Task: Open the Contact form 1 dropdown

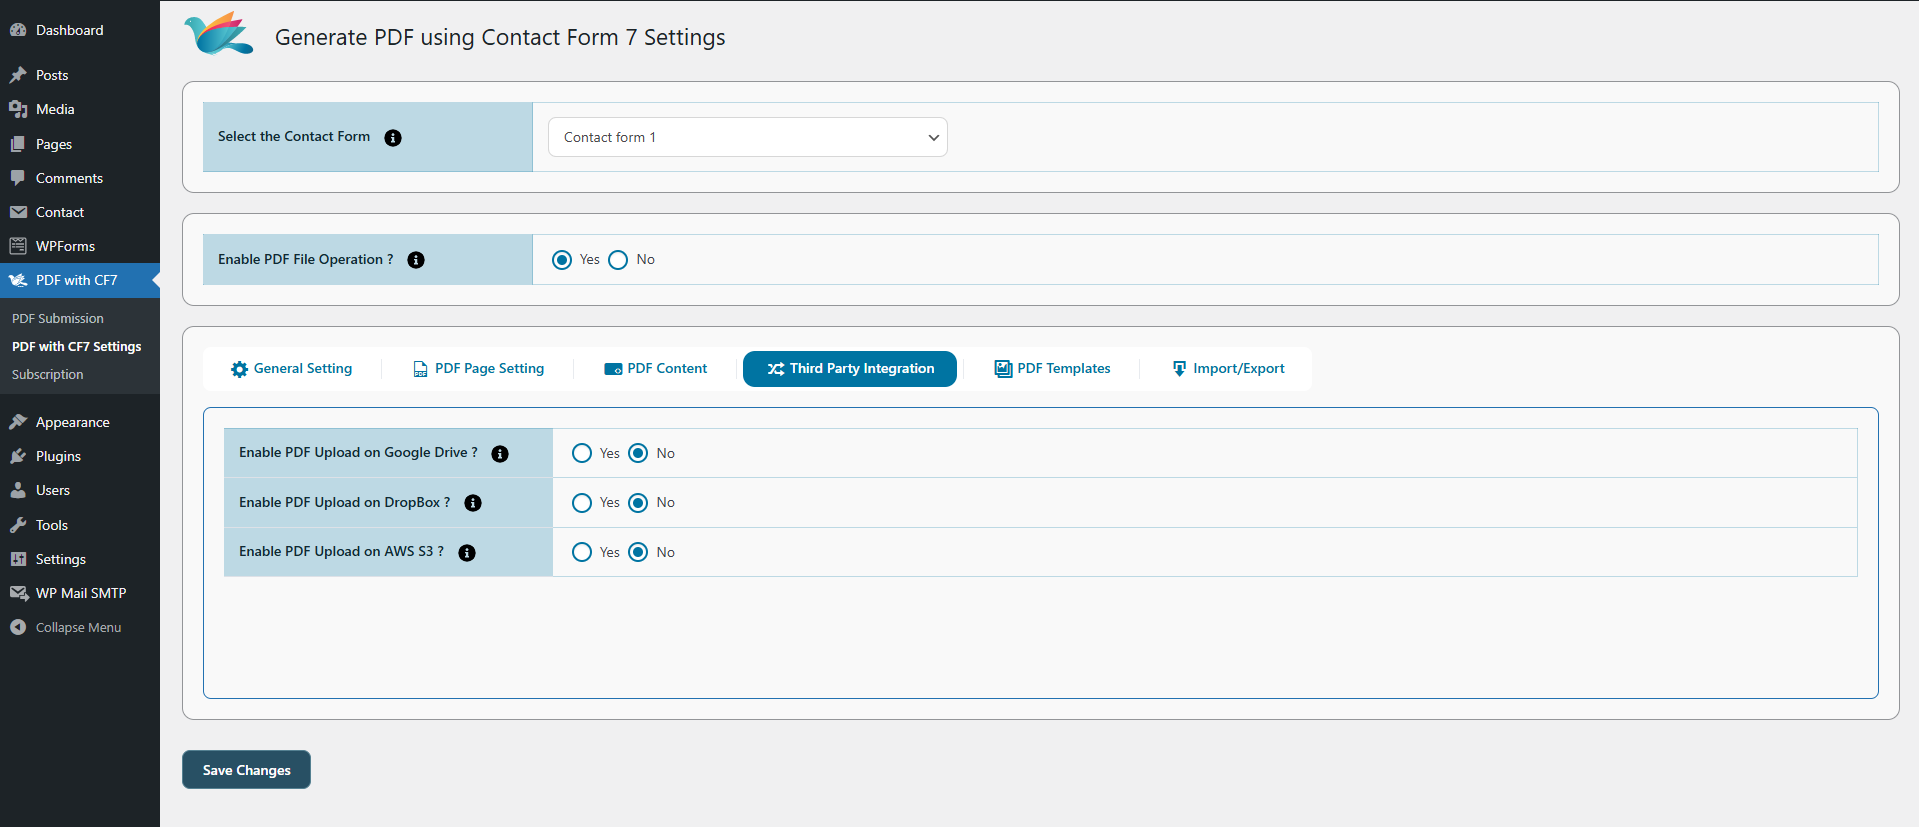Action: (748, 137)
